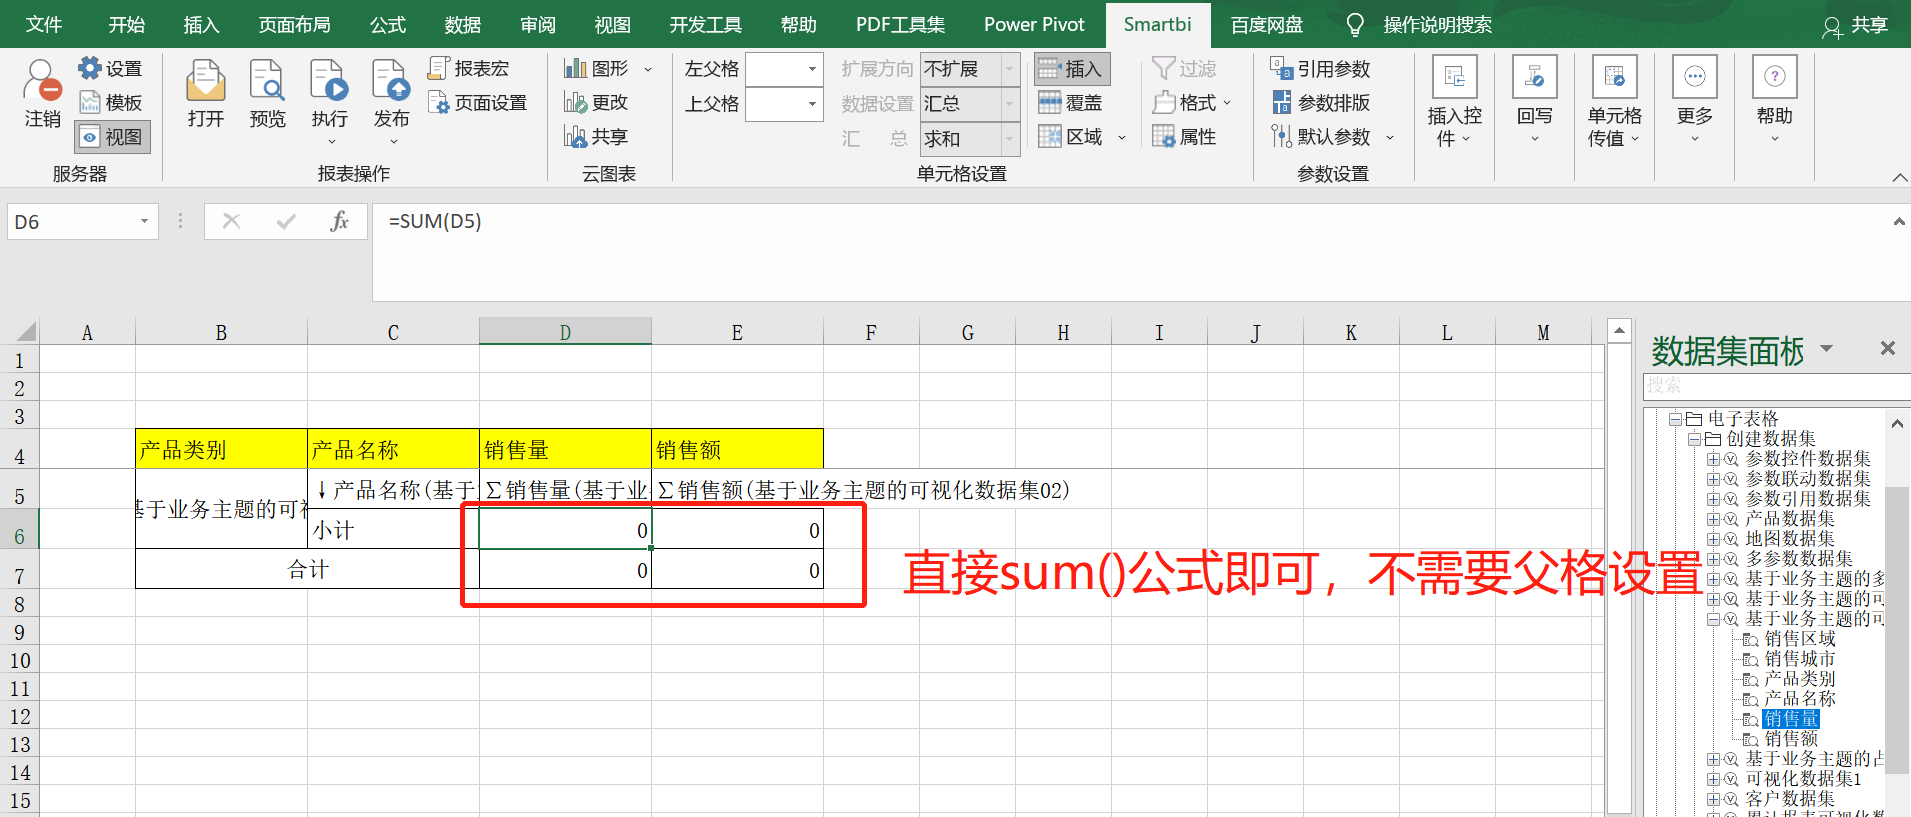
Task: Click the formula bar cancel X icon
Action: [231, 221]
